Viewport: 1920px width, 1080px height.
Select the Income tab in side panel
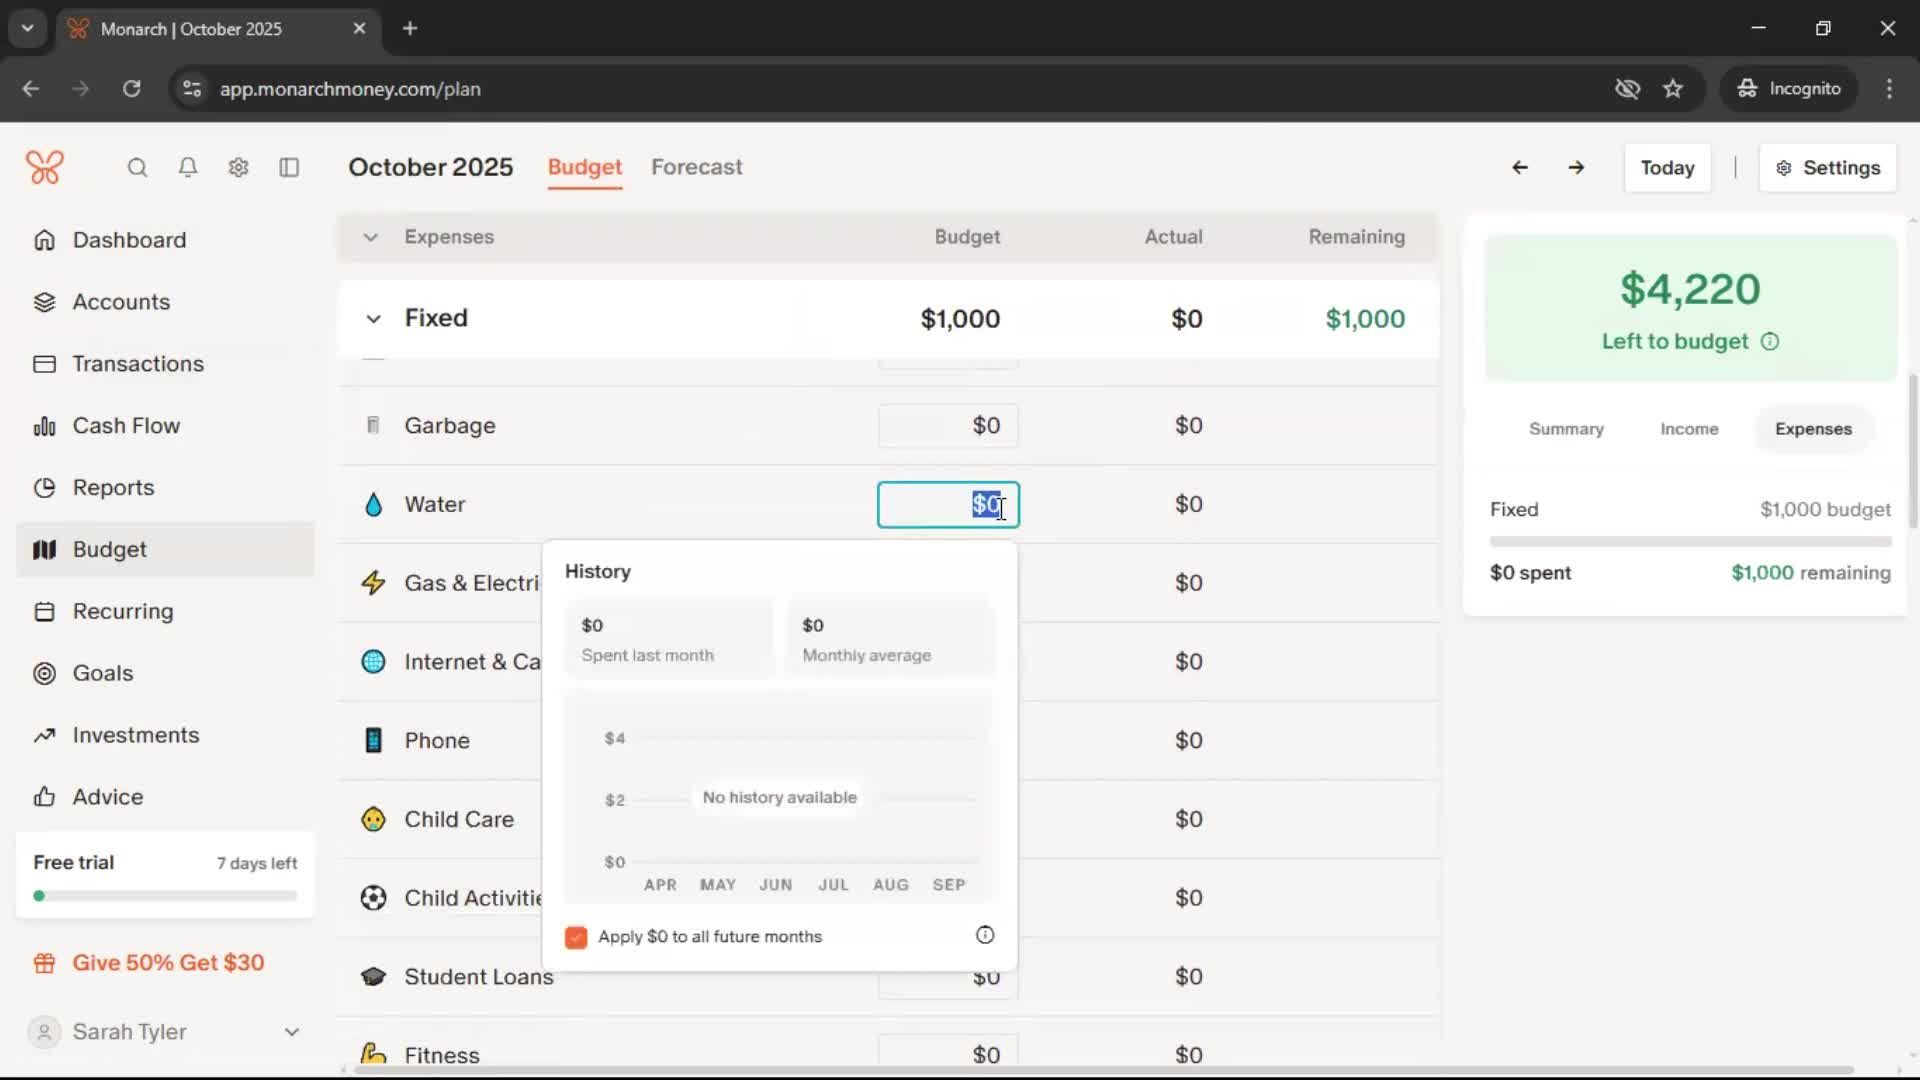(x=1689, y=429)
